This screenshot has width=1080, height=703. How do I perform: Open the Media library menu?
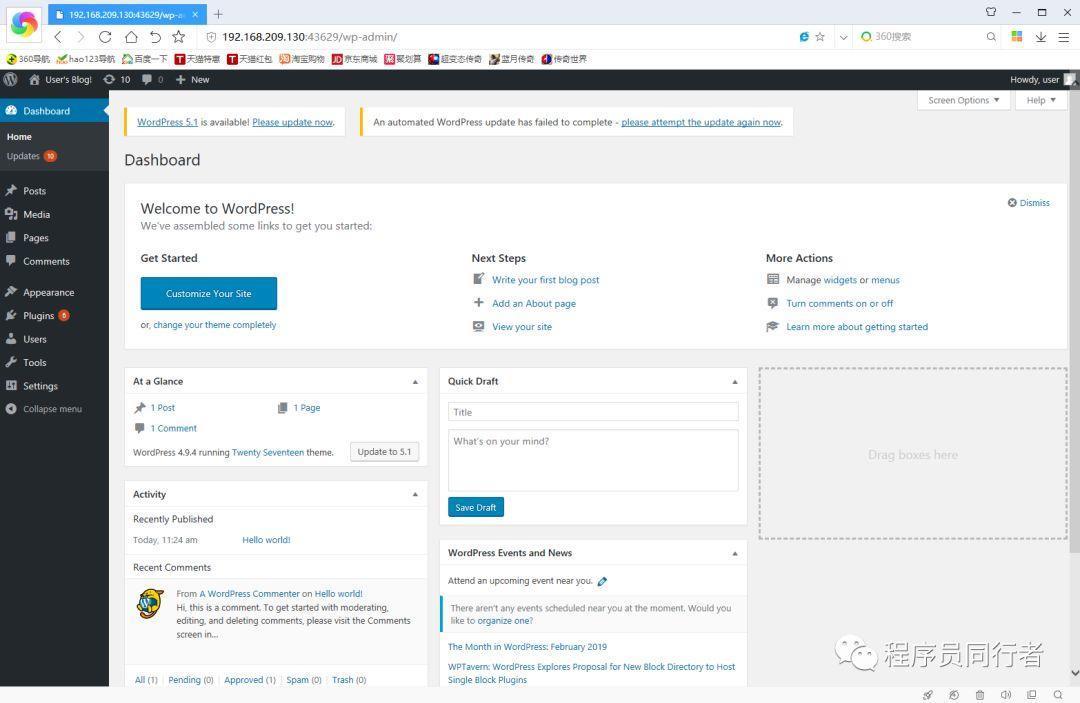tap(37, 214)
